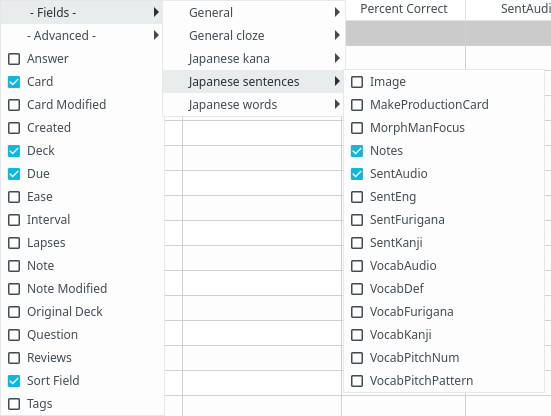551x416 pixels.
Task: Enable the Tags column
Action: click(14, 404)
